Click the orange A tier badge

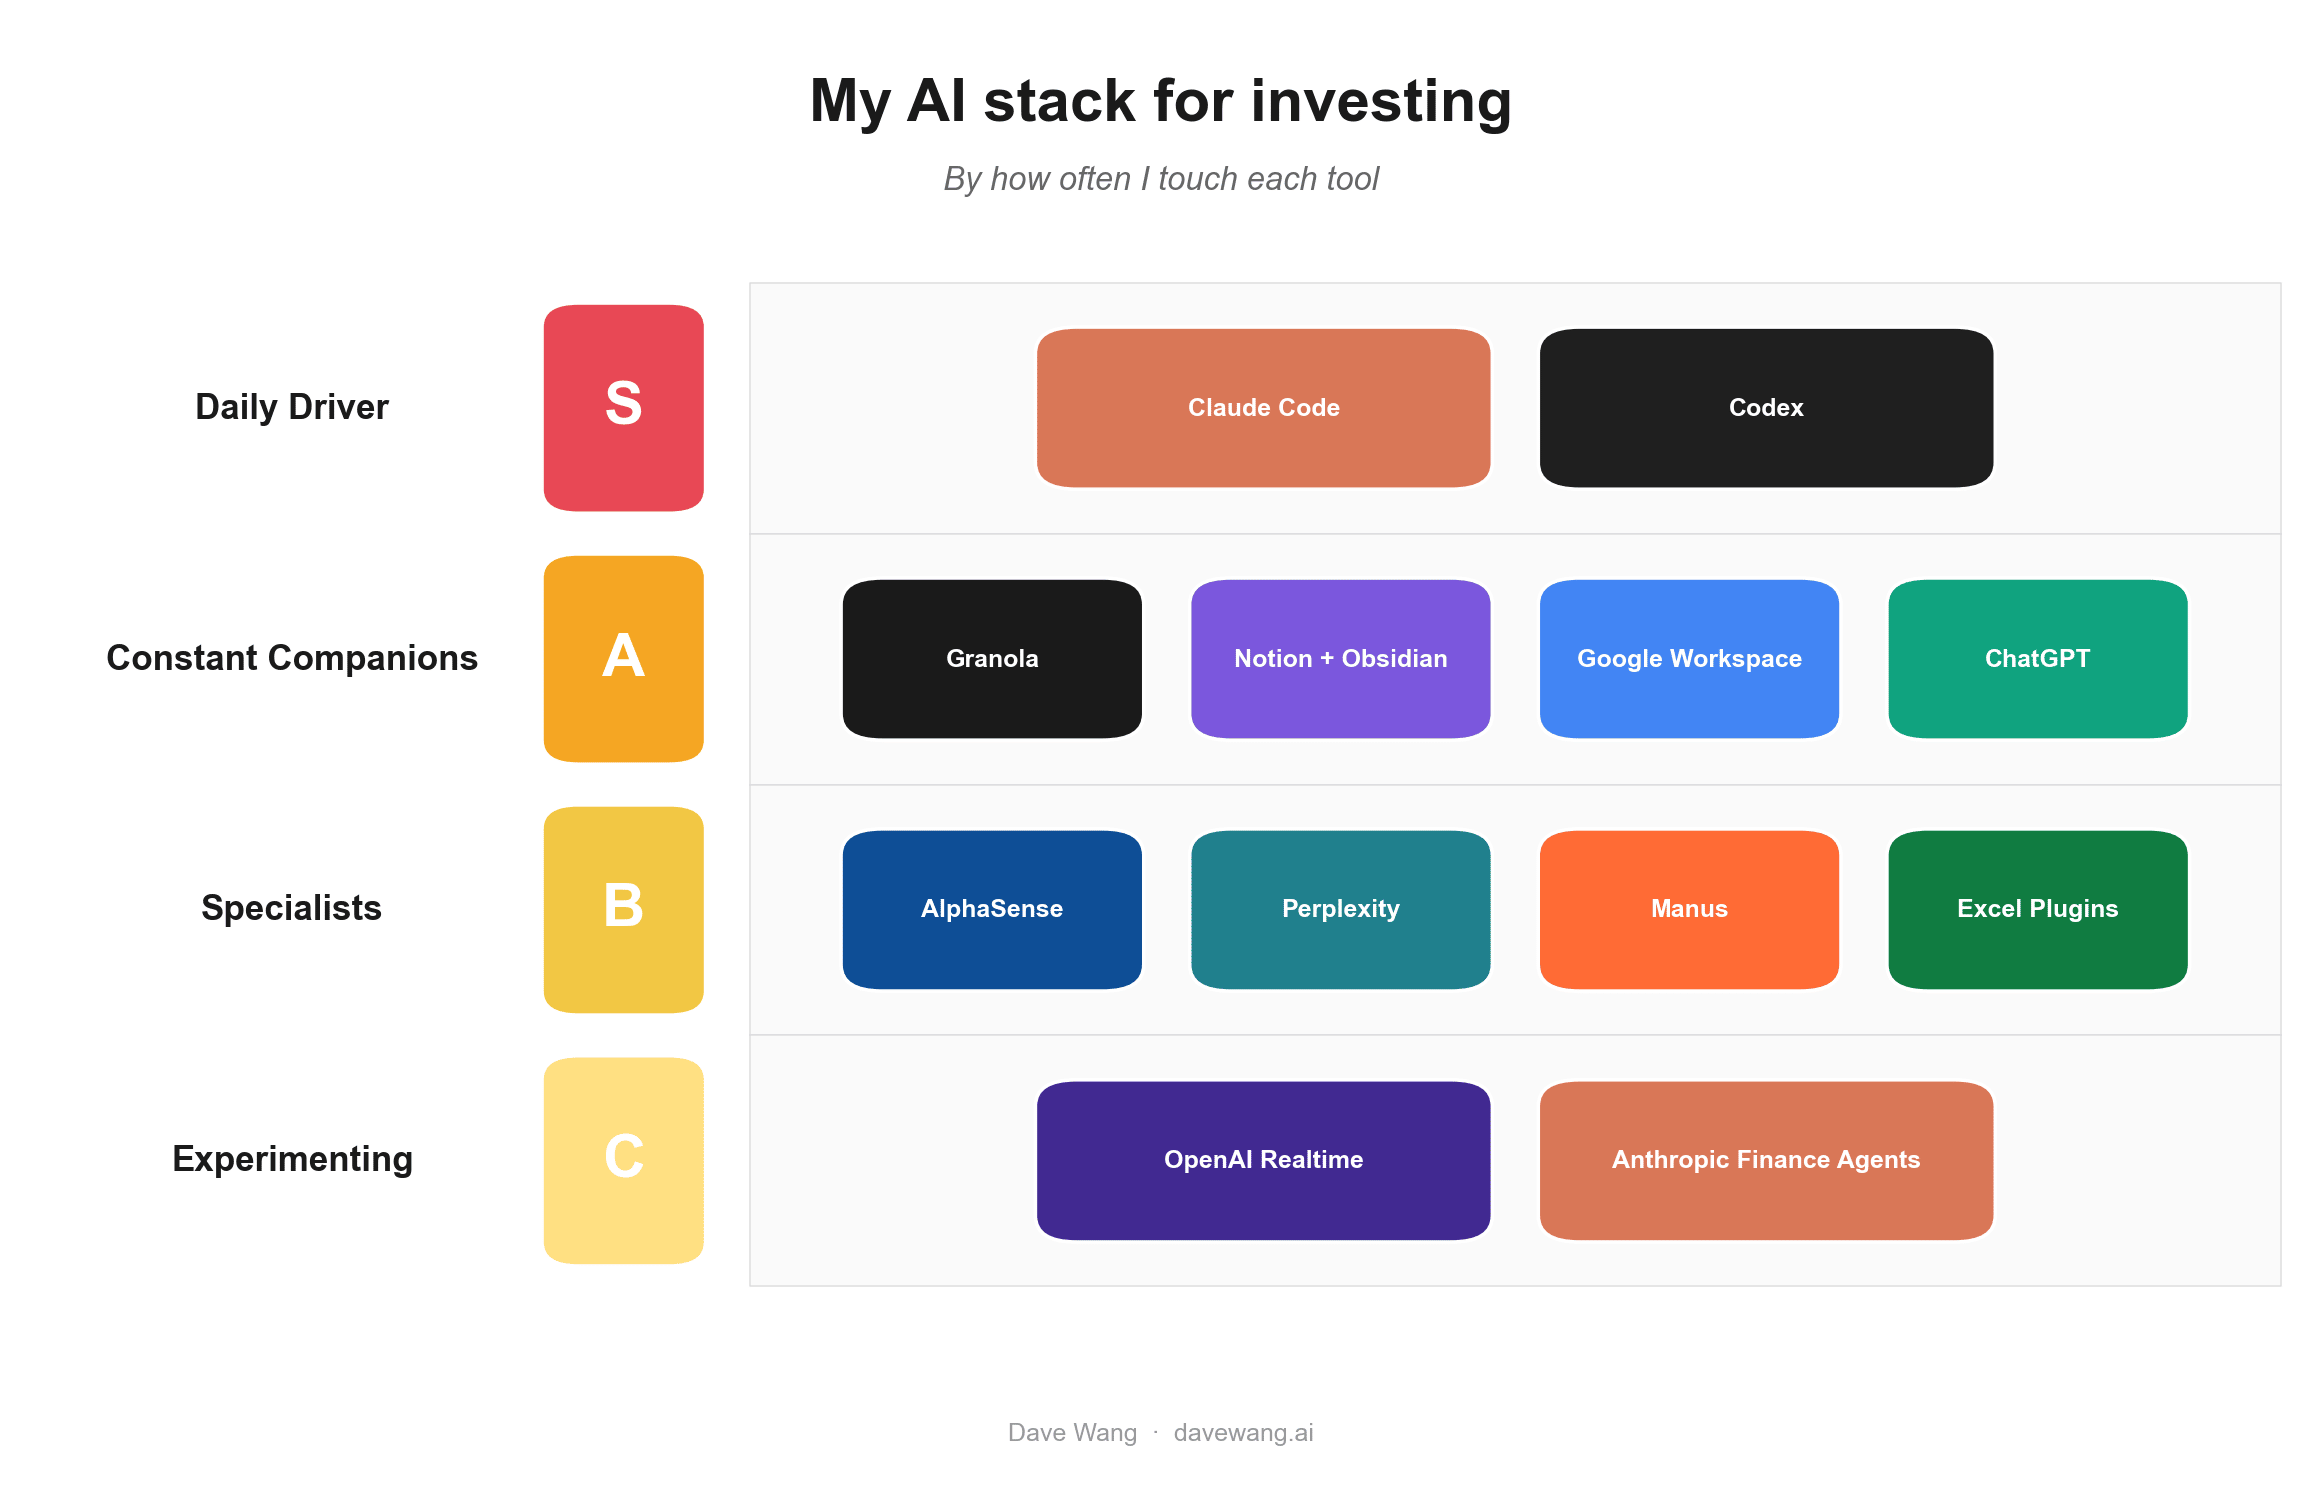coord(623,659)
